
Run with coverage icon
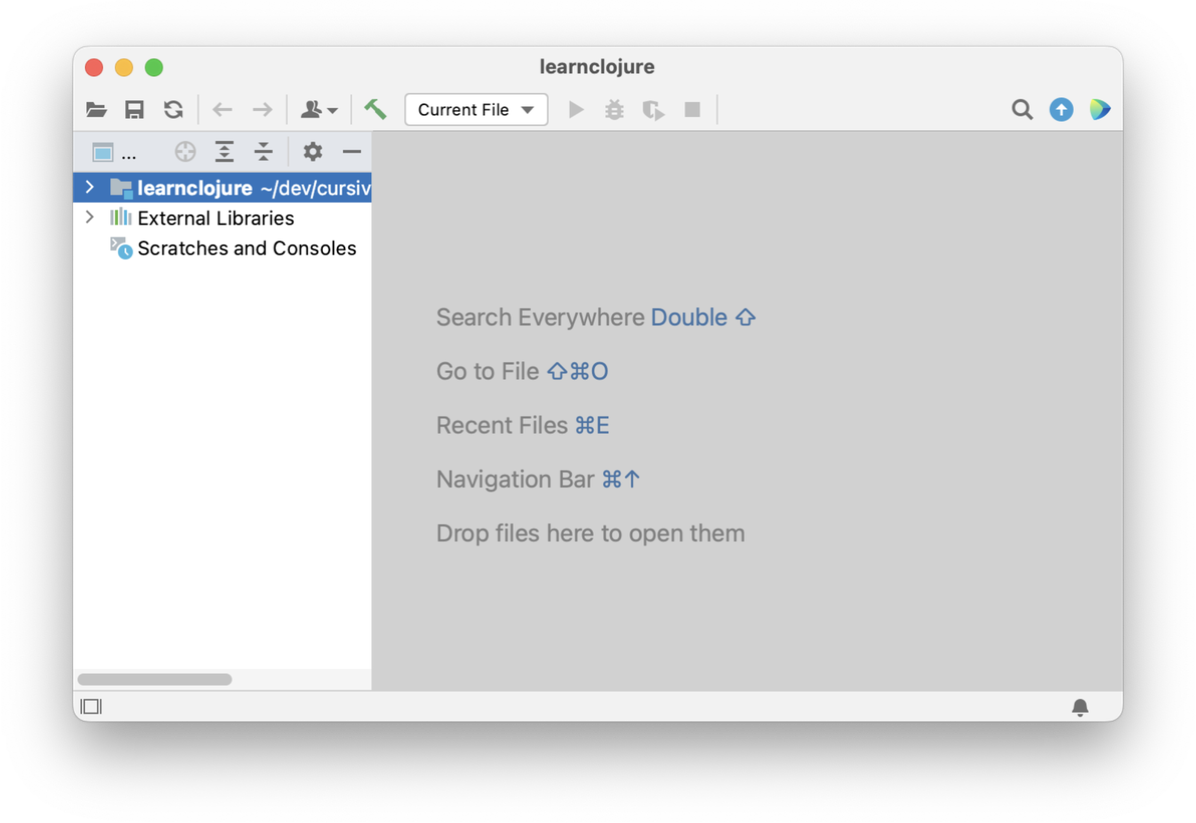tap(654, 110)
